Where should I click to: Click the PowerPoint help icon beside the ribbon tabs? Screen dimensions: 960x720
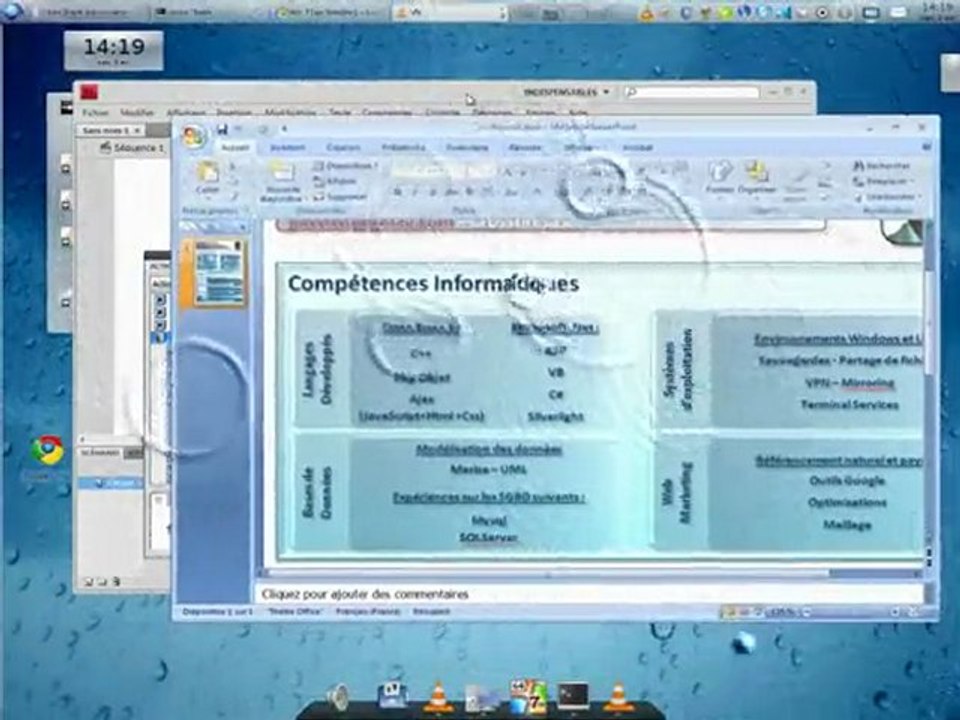(926, 147)
